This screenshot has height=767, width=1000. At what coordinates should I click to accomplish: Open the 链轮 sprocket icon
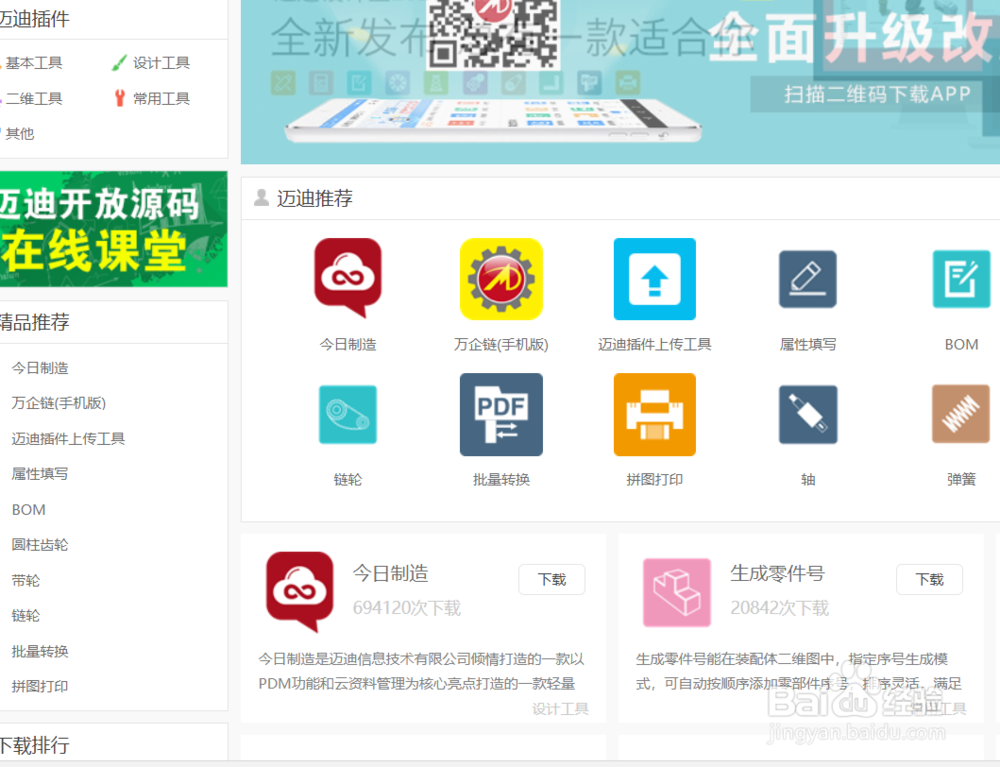348,414
